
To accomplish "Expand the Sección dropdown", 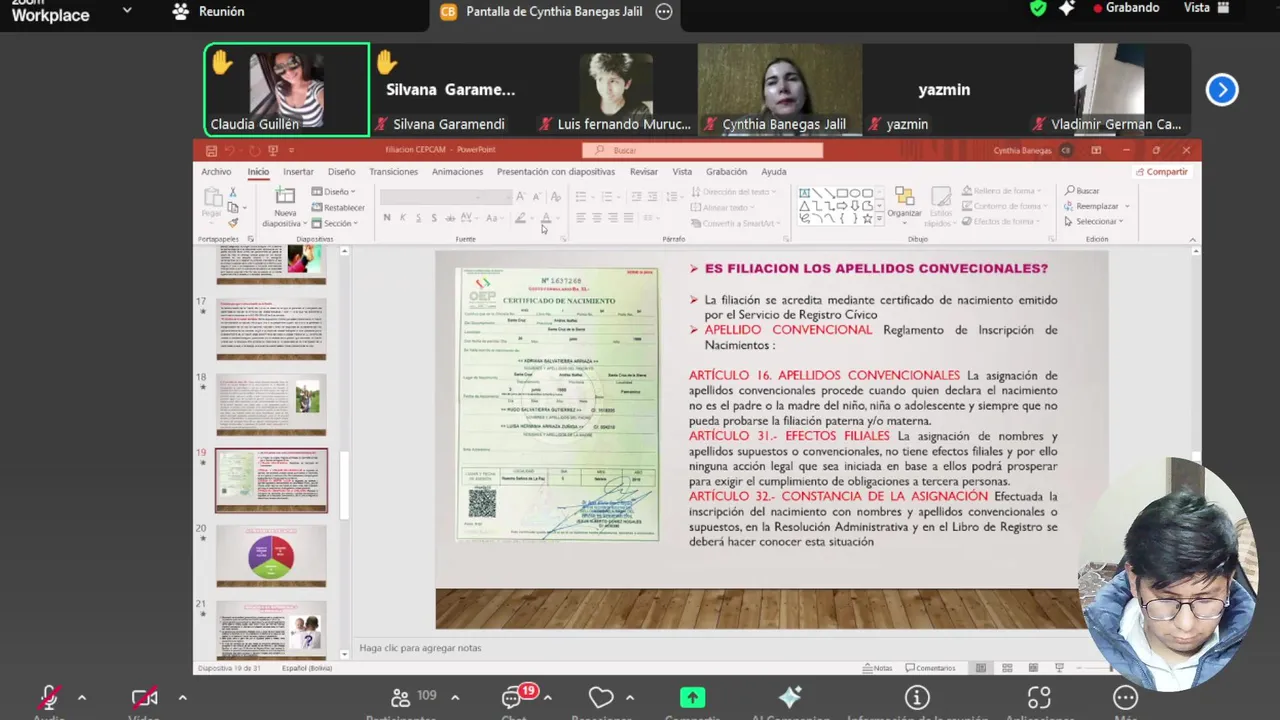I will tap(335, 223).
